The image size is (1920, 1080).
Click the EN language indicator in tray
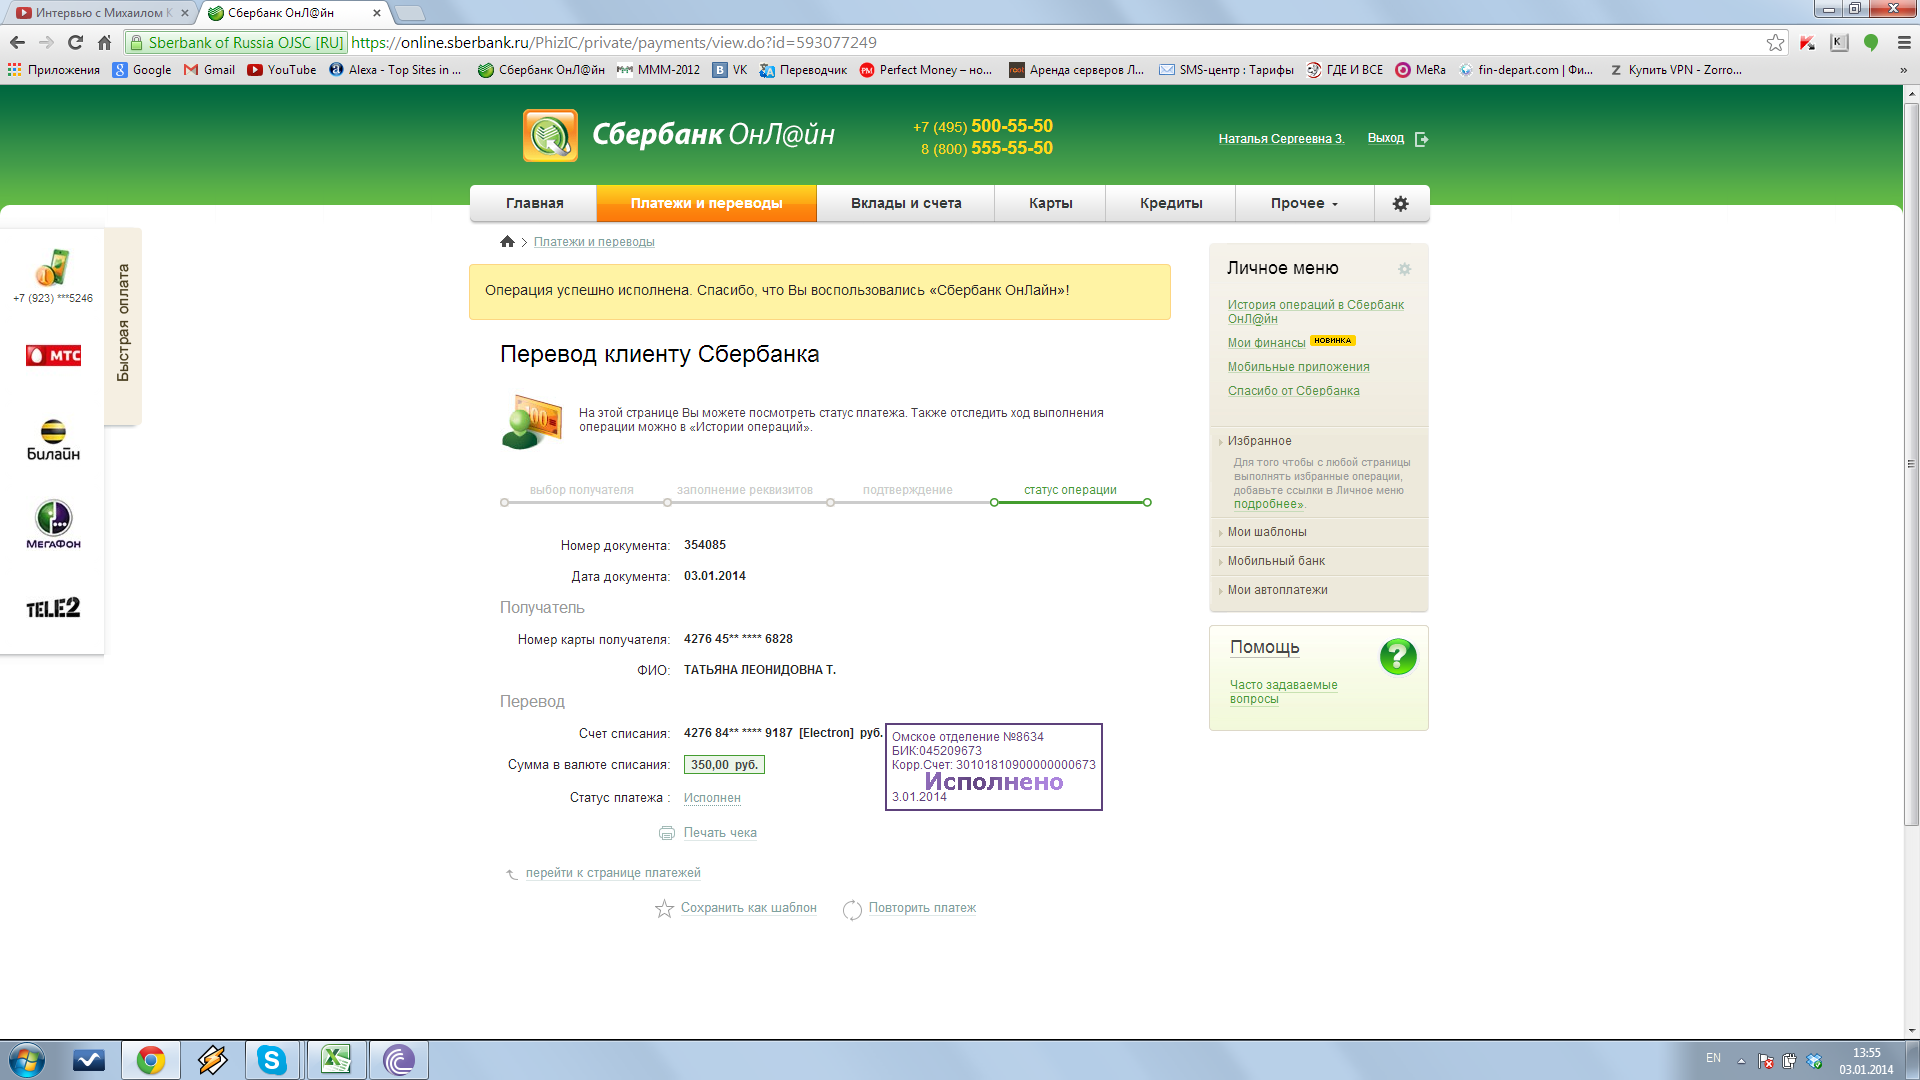pyautogui.click(x=1713, y=1058)
